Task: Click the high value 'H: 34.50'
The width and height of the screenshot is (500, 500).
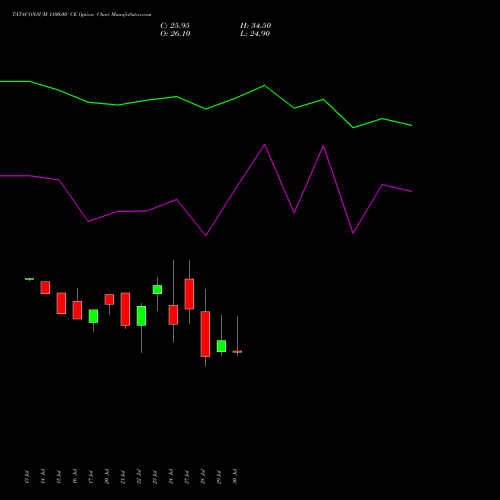Action: pyautogui.click(x=256, y=26)
